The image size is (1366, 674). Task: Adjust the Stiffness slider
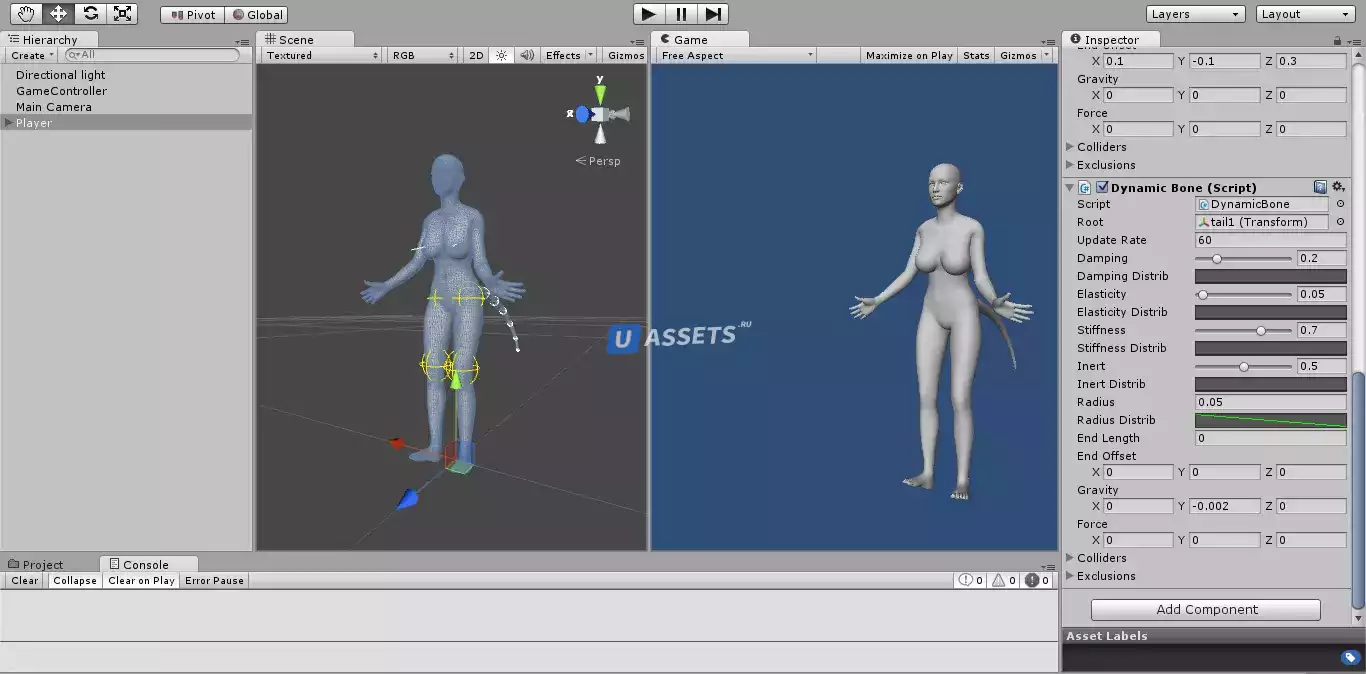[1243, 330]
